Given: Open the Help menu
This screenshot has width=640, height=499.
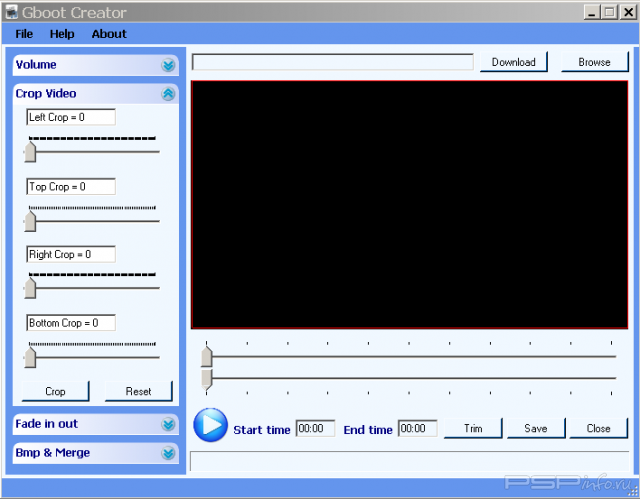Looking at the screenshot, I should [x=62, y=34].
